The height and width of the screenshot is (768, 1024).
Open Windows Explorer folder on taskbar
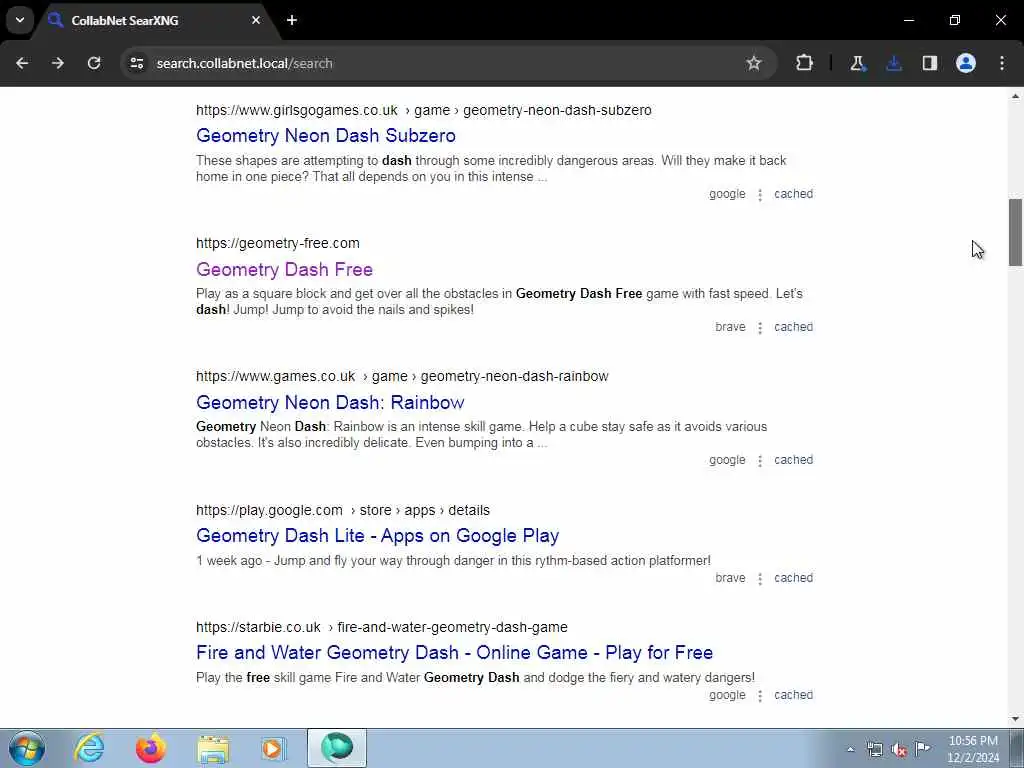coord(213,748)
